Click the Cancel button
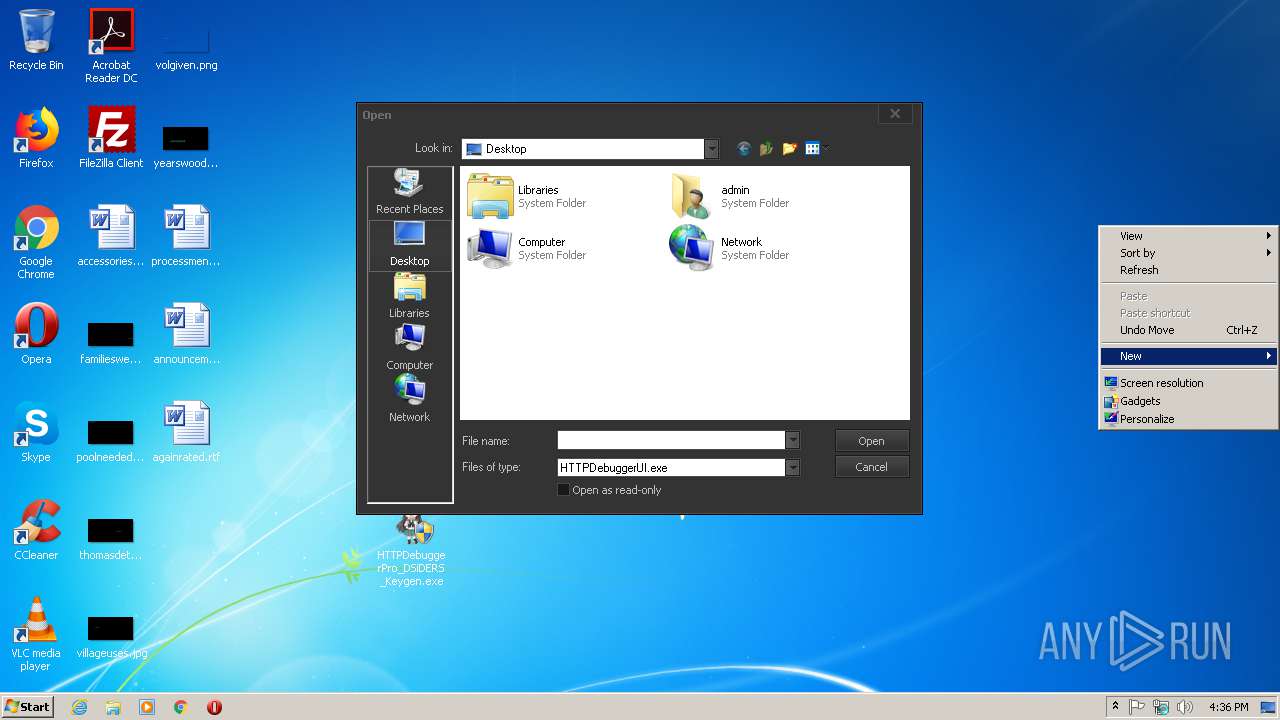 pyautogui.click(x=871, y=467)
